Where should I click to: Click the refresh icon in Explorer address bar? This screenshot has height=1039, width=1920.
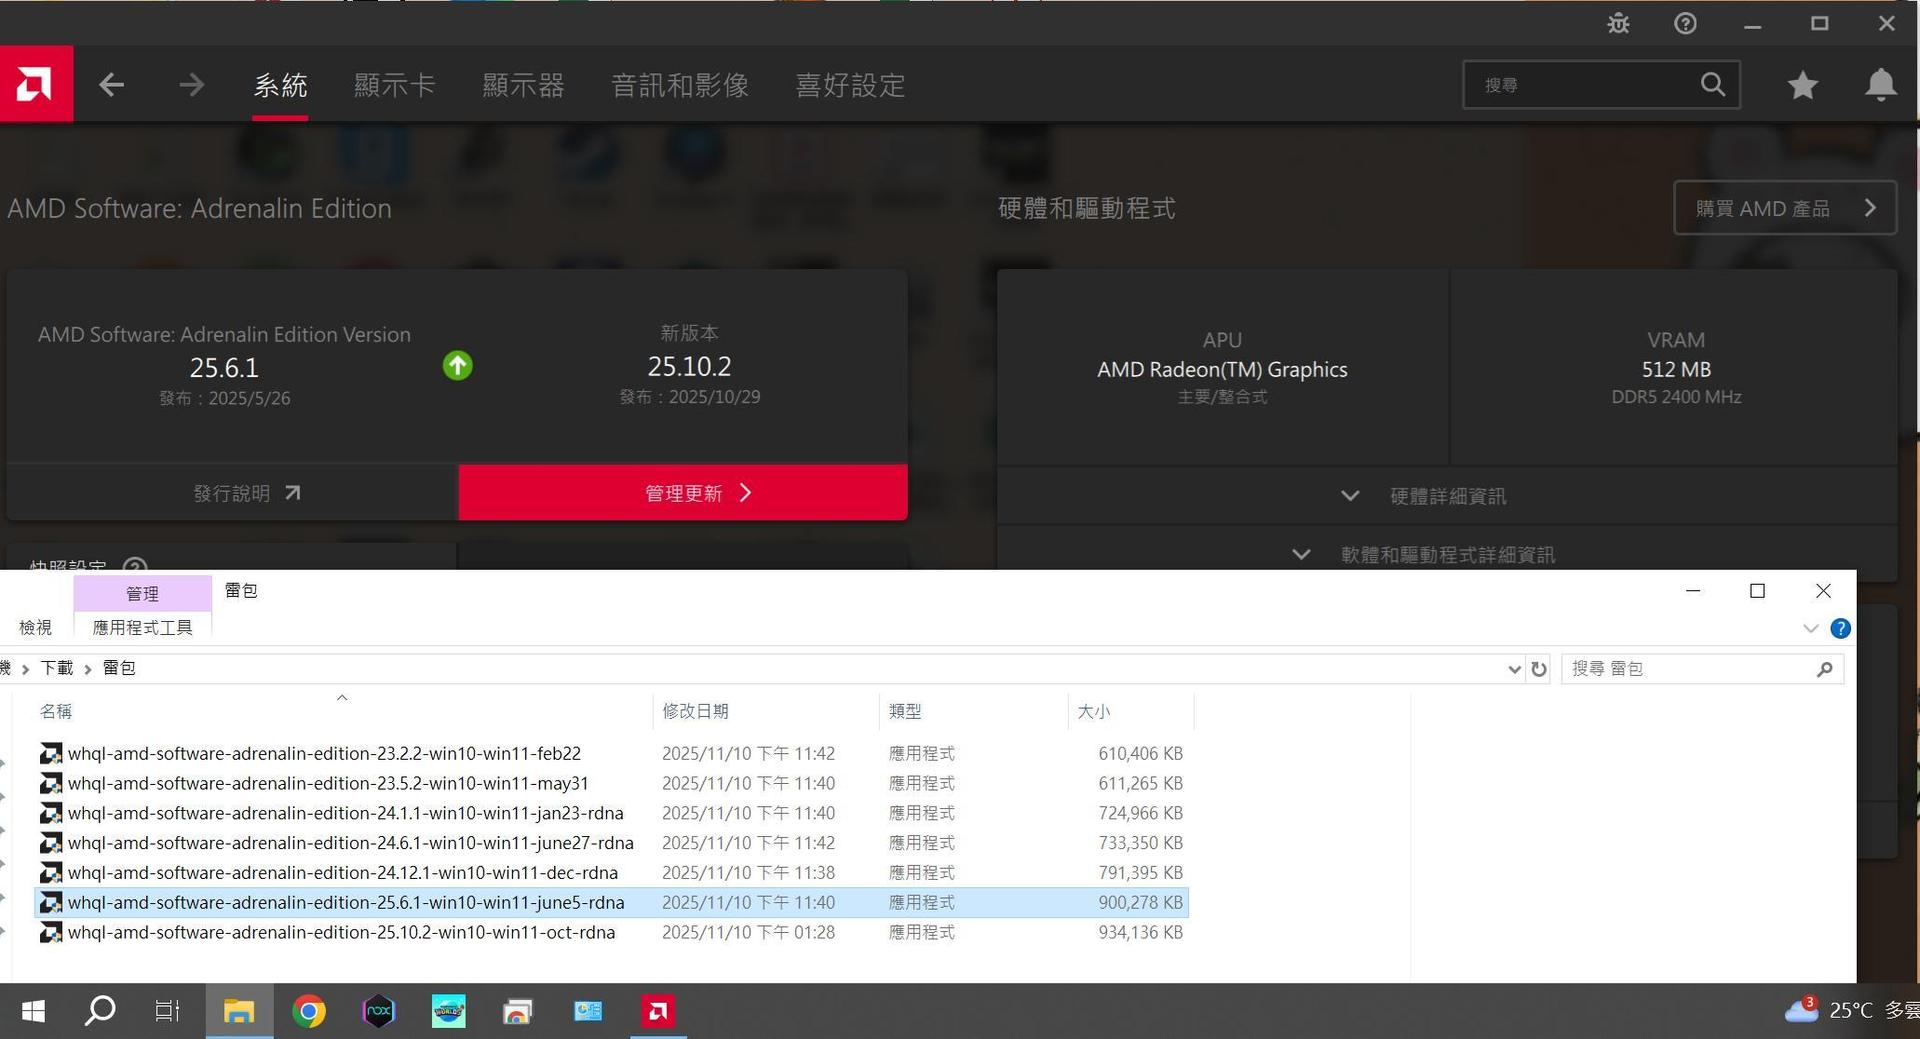coord(1539,669)
